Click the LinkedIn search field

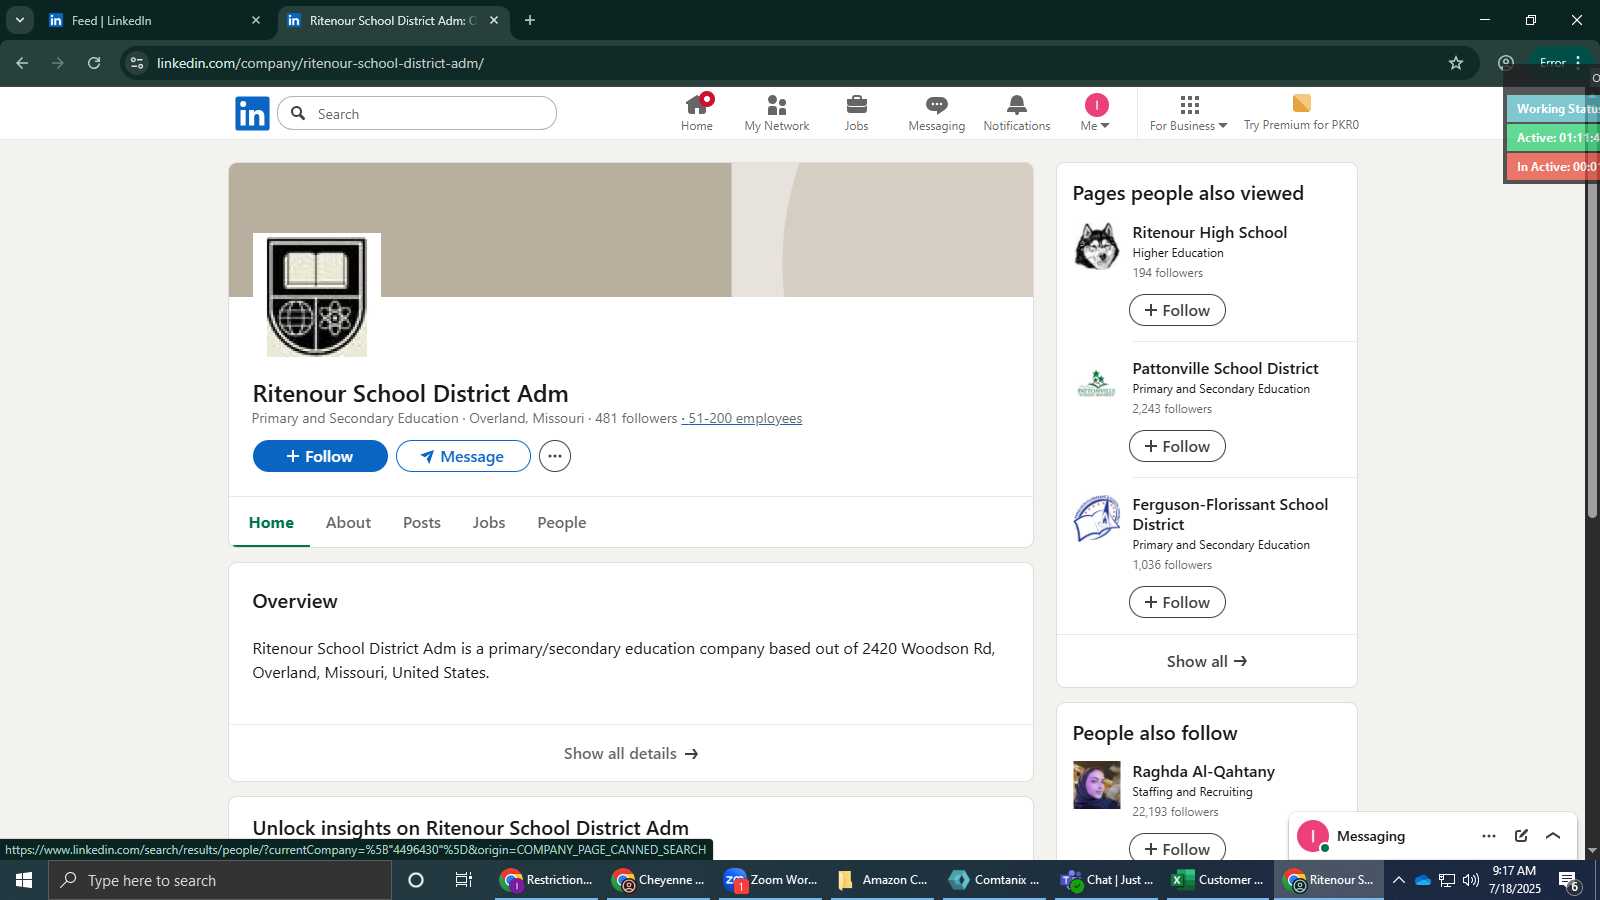(x=417, y=114)
